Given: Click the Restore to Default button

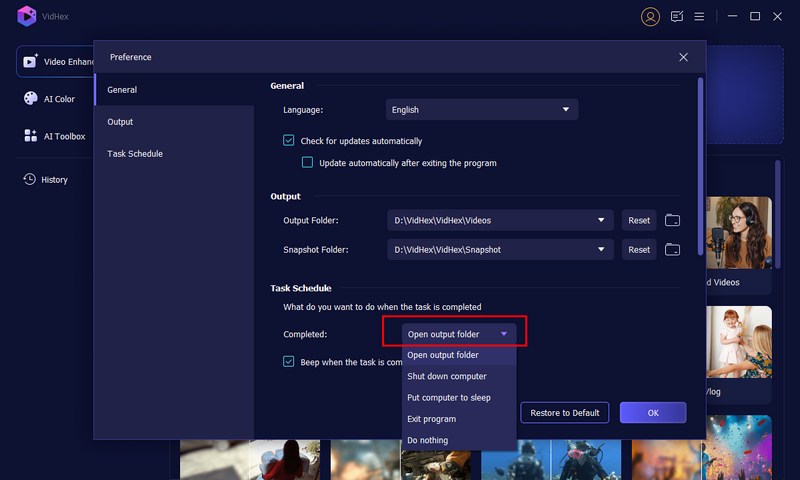Looking at the screenshot, I should click(565, 413).
